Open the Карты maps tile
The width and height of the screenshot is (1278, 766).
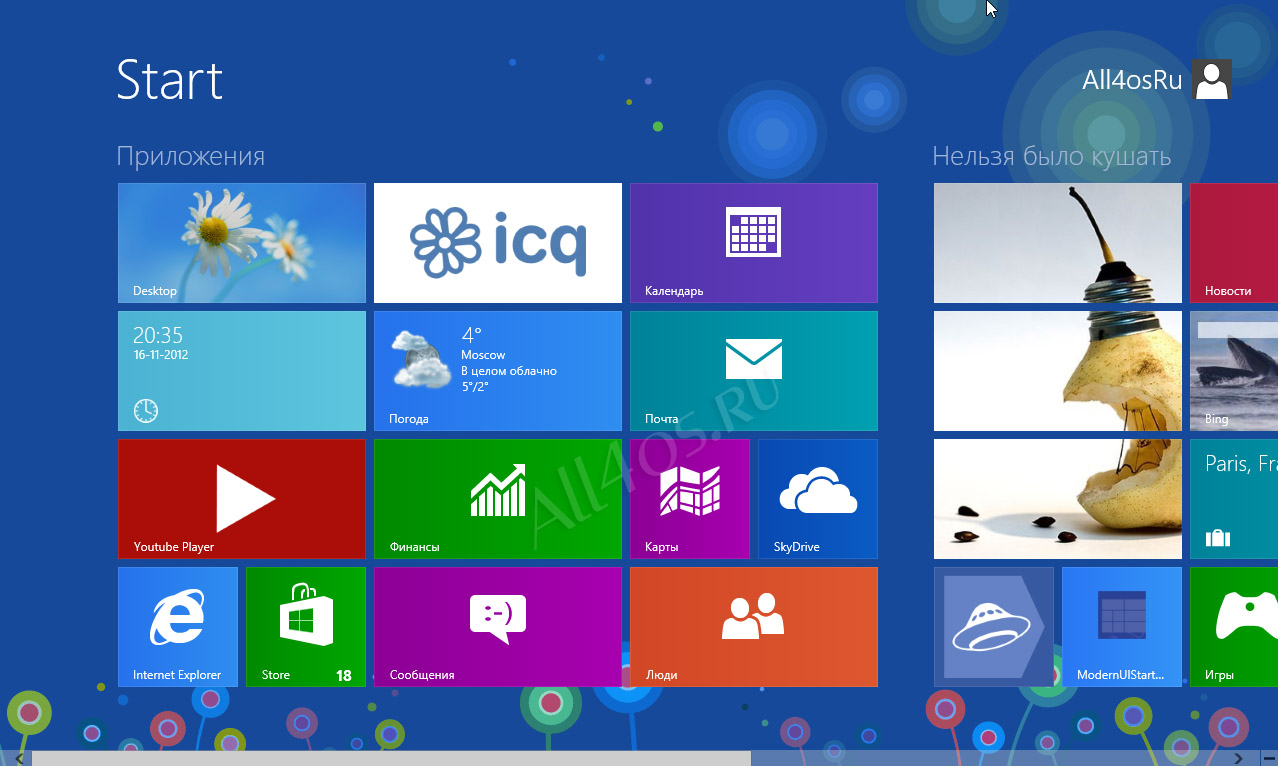690,499
